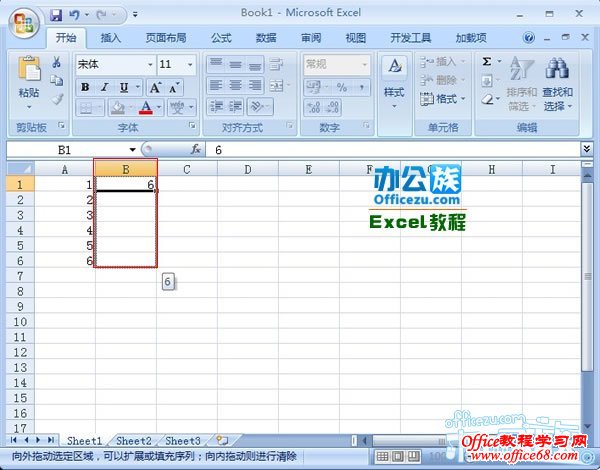Apply percent style to the cell
This screenshot has width=600, height=470.
pos(342,87)
